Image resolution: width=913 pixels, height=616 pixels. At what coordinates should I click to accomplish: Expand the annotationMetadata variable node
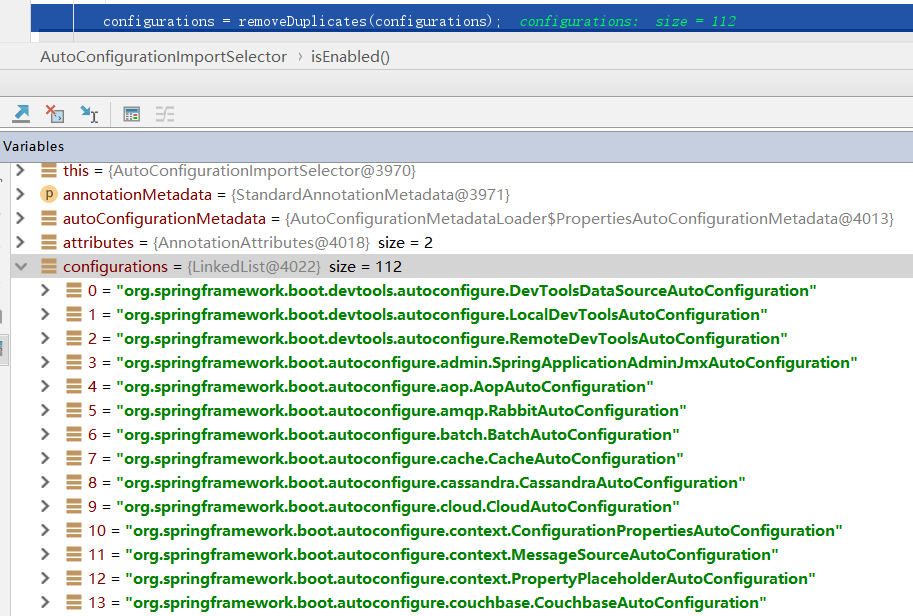pyautogui.click(x=20, y=194)
